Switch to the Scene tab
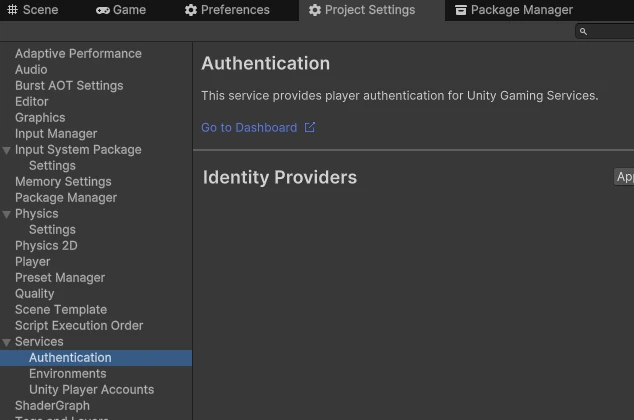The width and height of the screenshot is (634, 420). click(x=33, y=10)
